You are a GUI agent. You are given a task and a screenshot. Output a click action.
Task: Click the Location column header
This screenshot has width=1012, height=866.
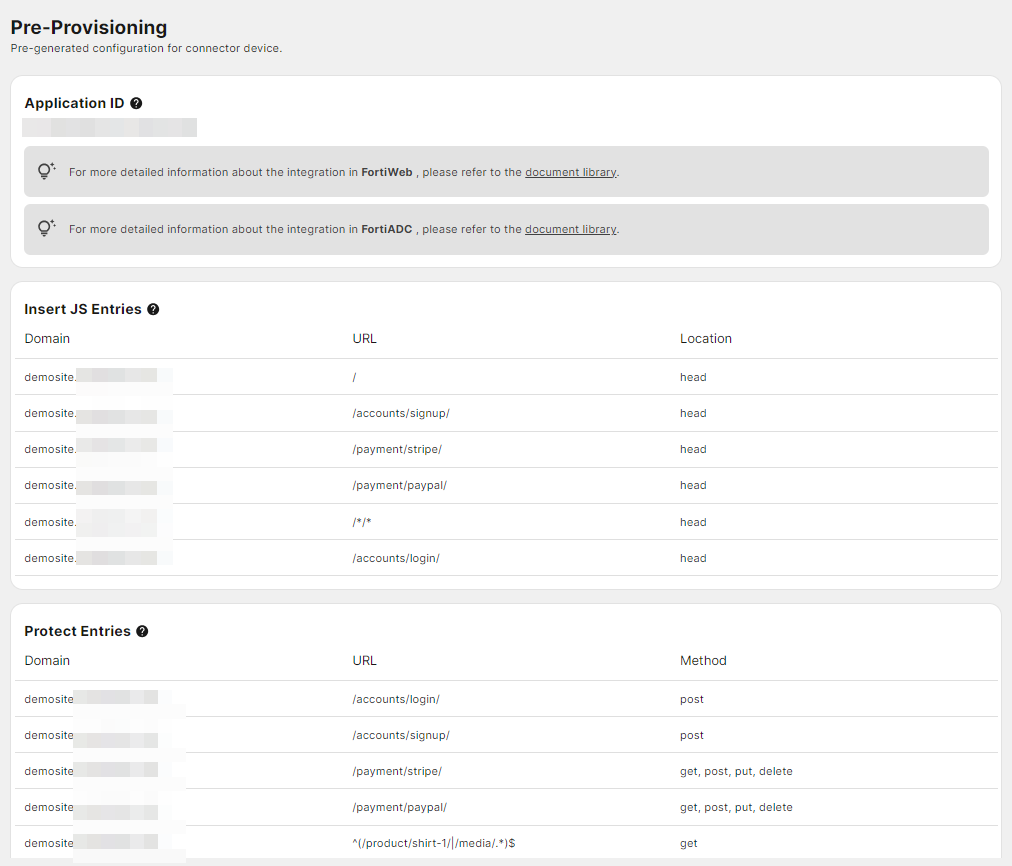click(705, 338)
